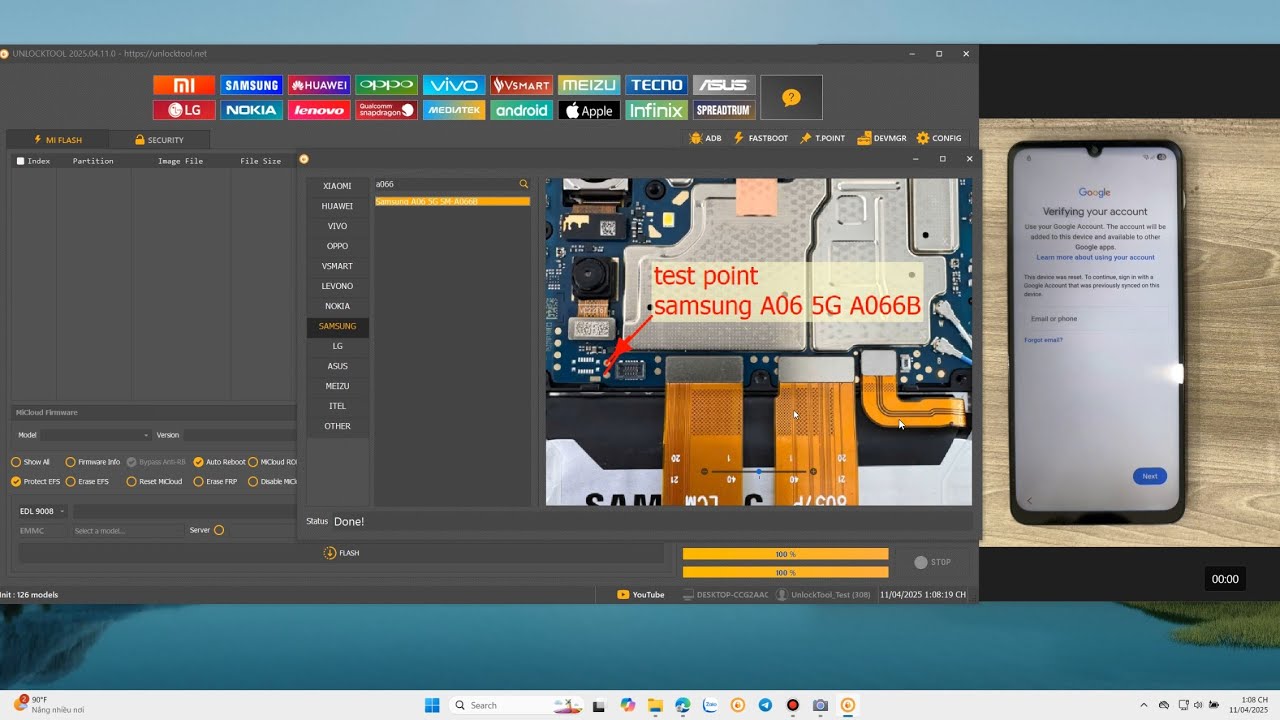
Task: Open the Model dropdown in MiCloud Firmware
Action: [x=97, y=435]
